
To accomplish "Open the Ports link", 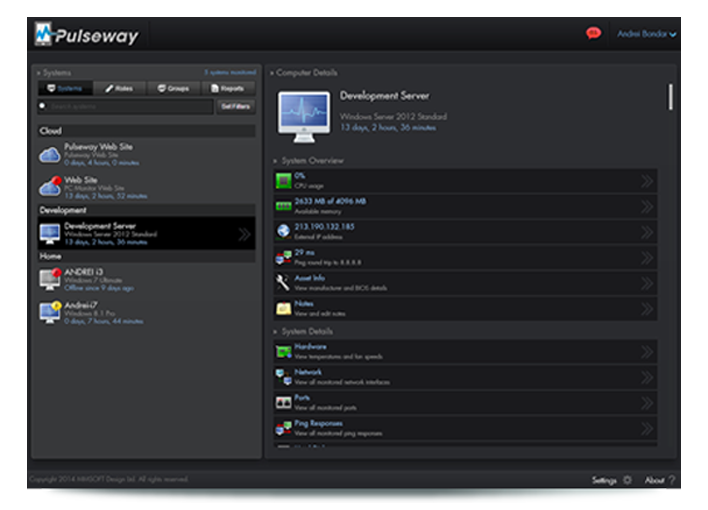I will [x=302, y=398].
